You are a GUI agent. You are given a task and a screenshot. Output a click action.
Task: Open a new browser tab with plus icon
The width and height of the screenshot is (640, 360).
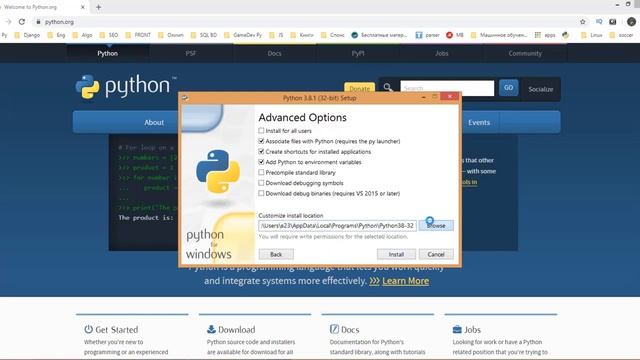[x=98, y=7]
